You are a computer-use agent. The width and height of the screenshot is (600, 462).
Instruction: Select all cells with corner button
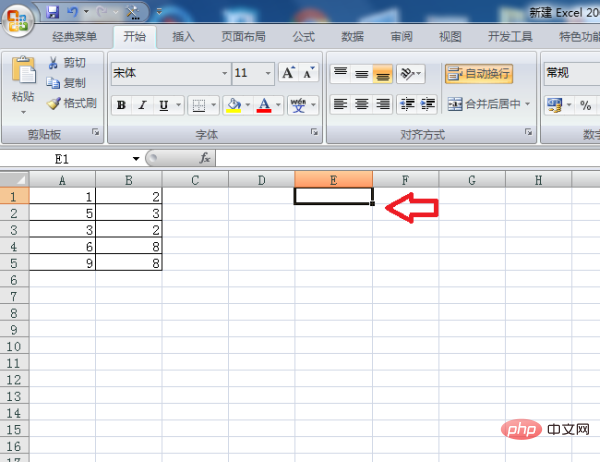[x=15, y=179]
